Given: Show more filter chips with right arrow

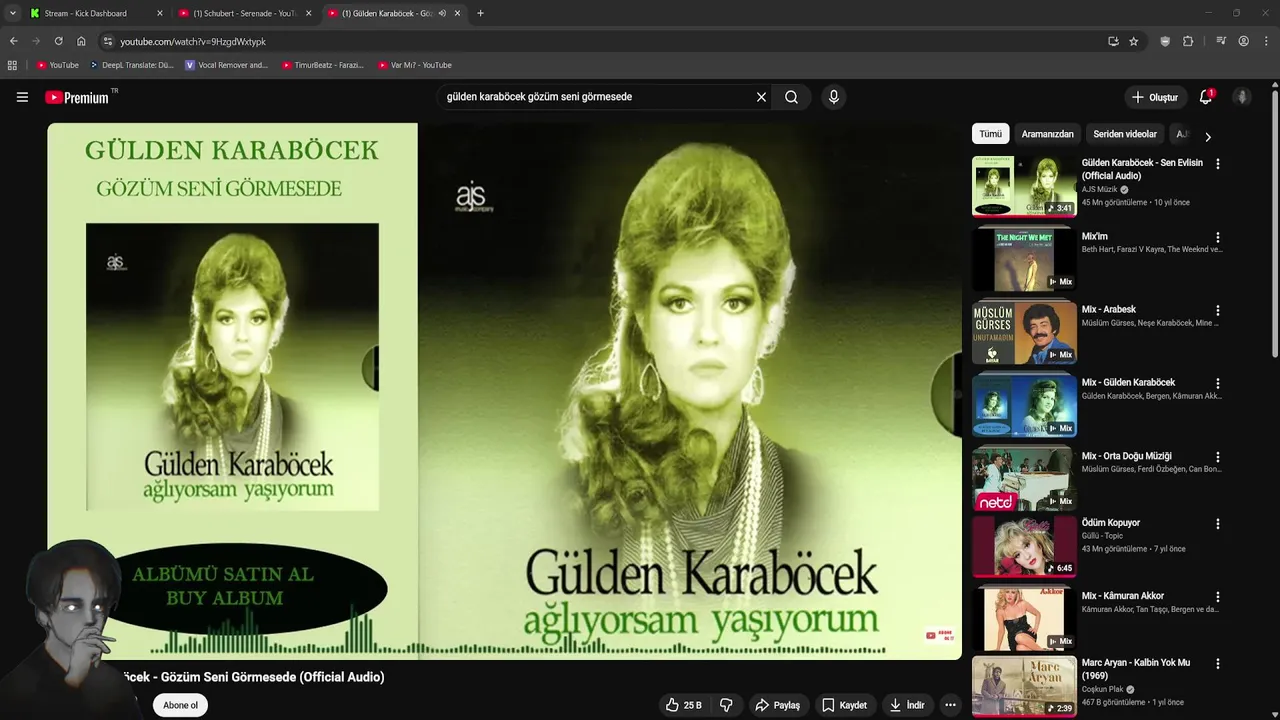Looking at the screenshot, I should 1207,136.
